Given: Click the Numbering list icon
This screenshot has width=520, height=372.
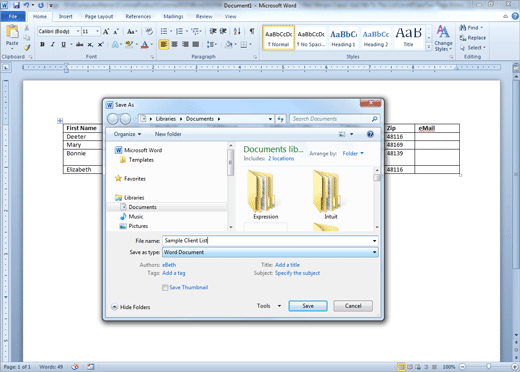Looking at the screenshot, I should (x=179, y=31).
